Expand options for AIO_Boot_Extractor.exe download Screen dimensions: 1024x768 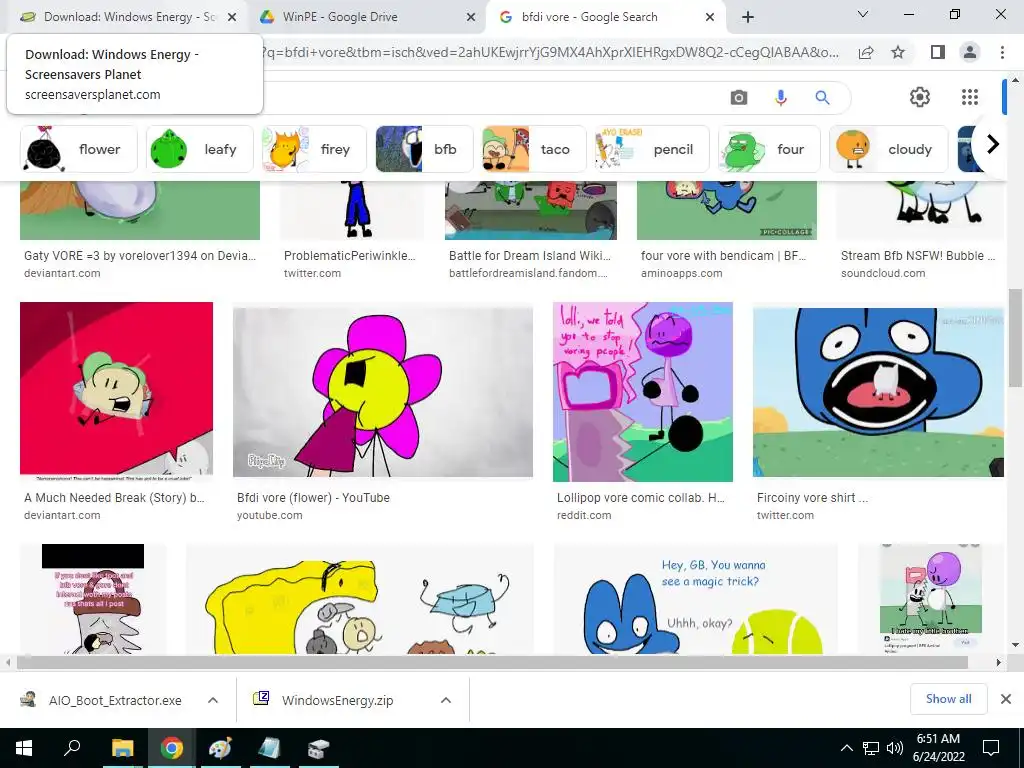pos(213,700)
